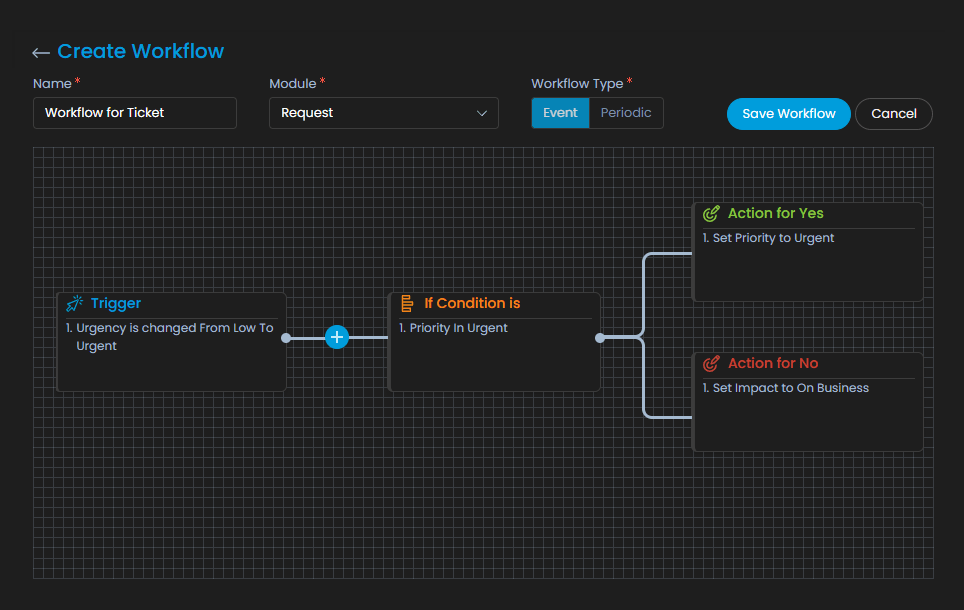This screenshot has height=610, width=964.
Task: Switch workflow type to Periodic
Action: [626, 113]
